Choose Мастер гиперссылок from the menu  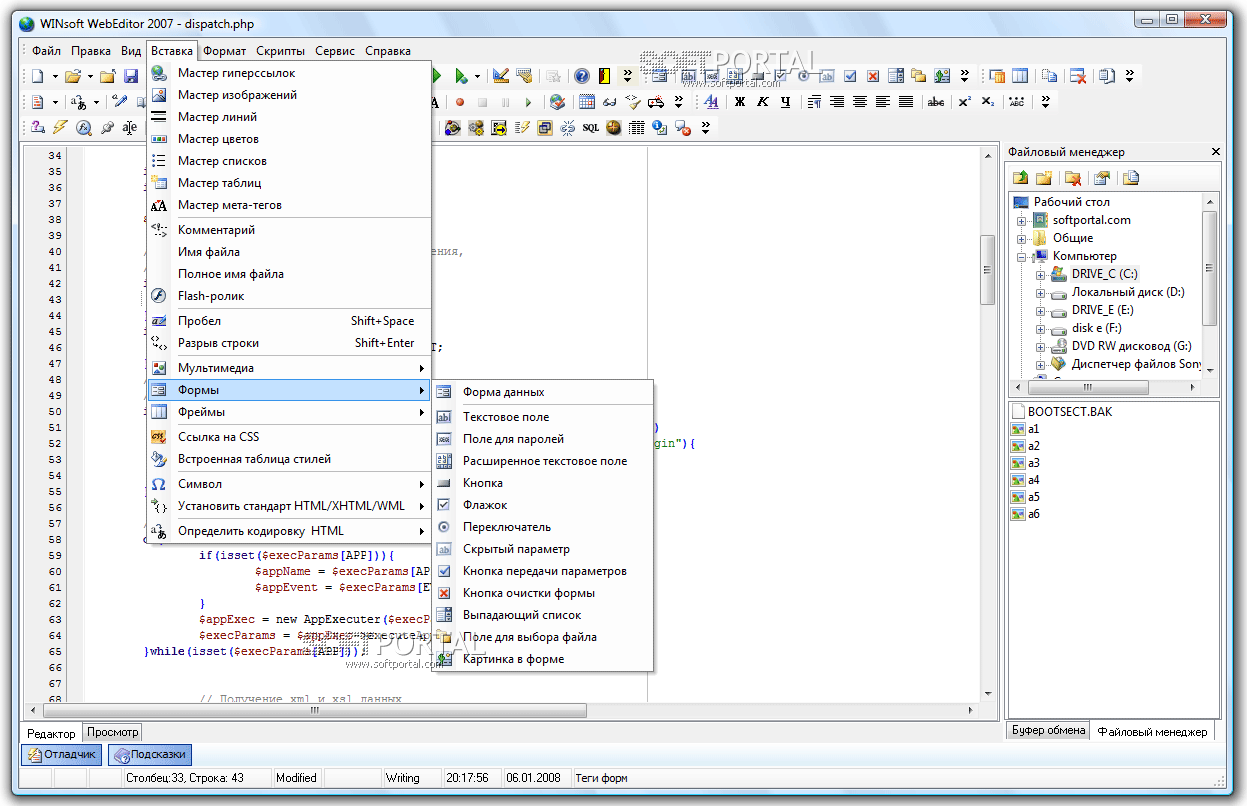(x=289, y=73)
